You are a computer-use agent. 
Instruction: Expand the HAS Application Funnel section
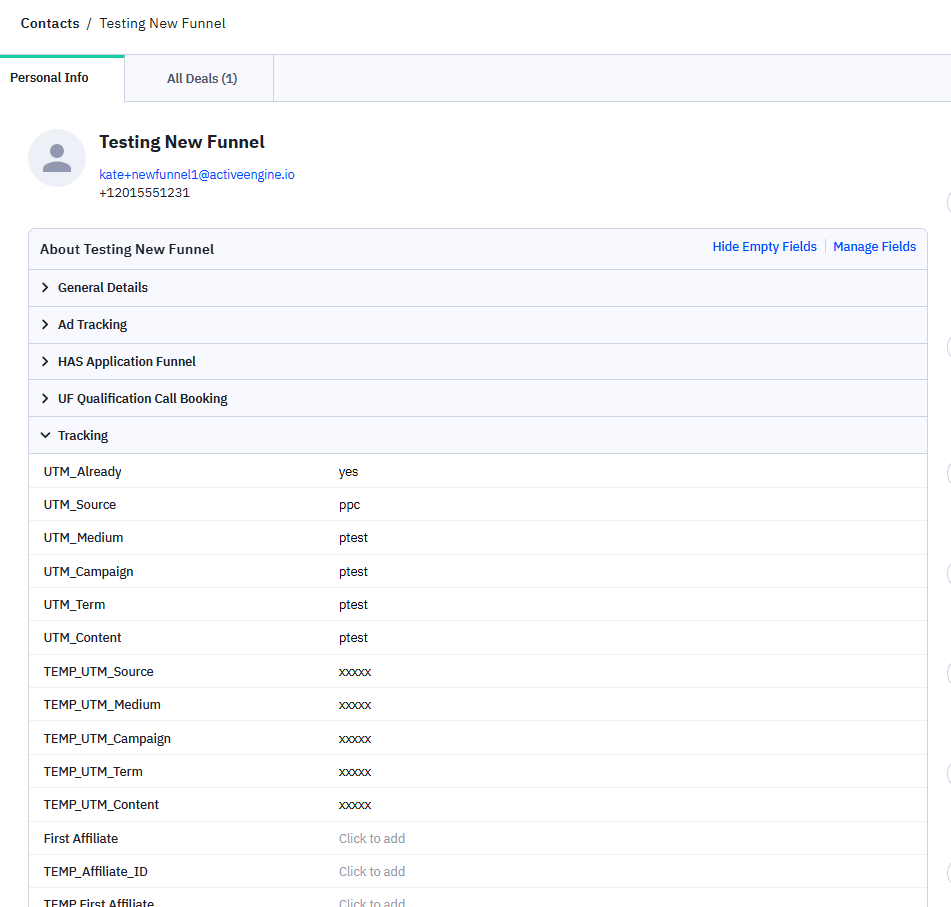click(x=127, y=361)
